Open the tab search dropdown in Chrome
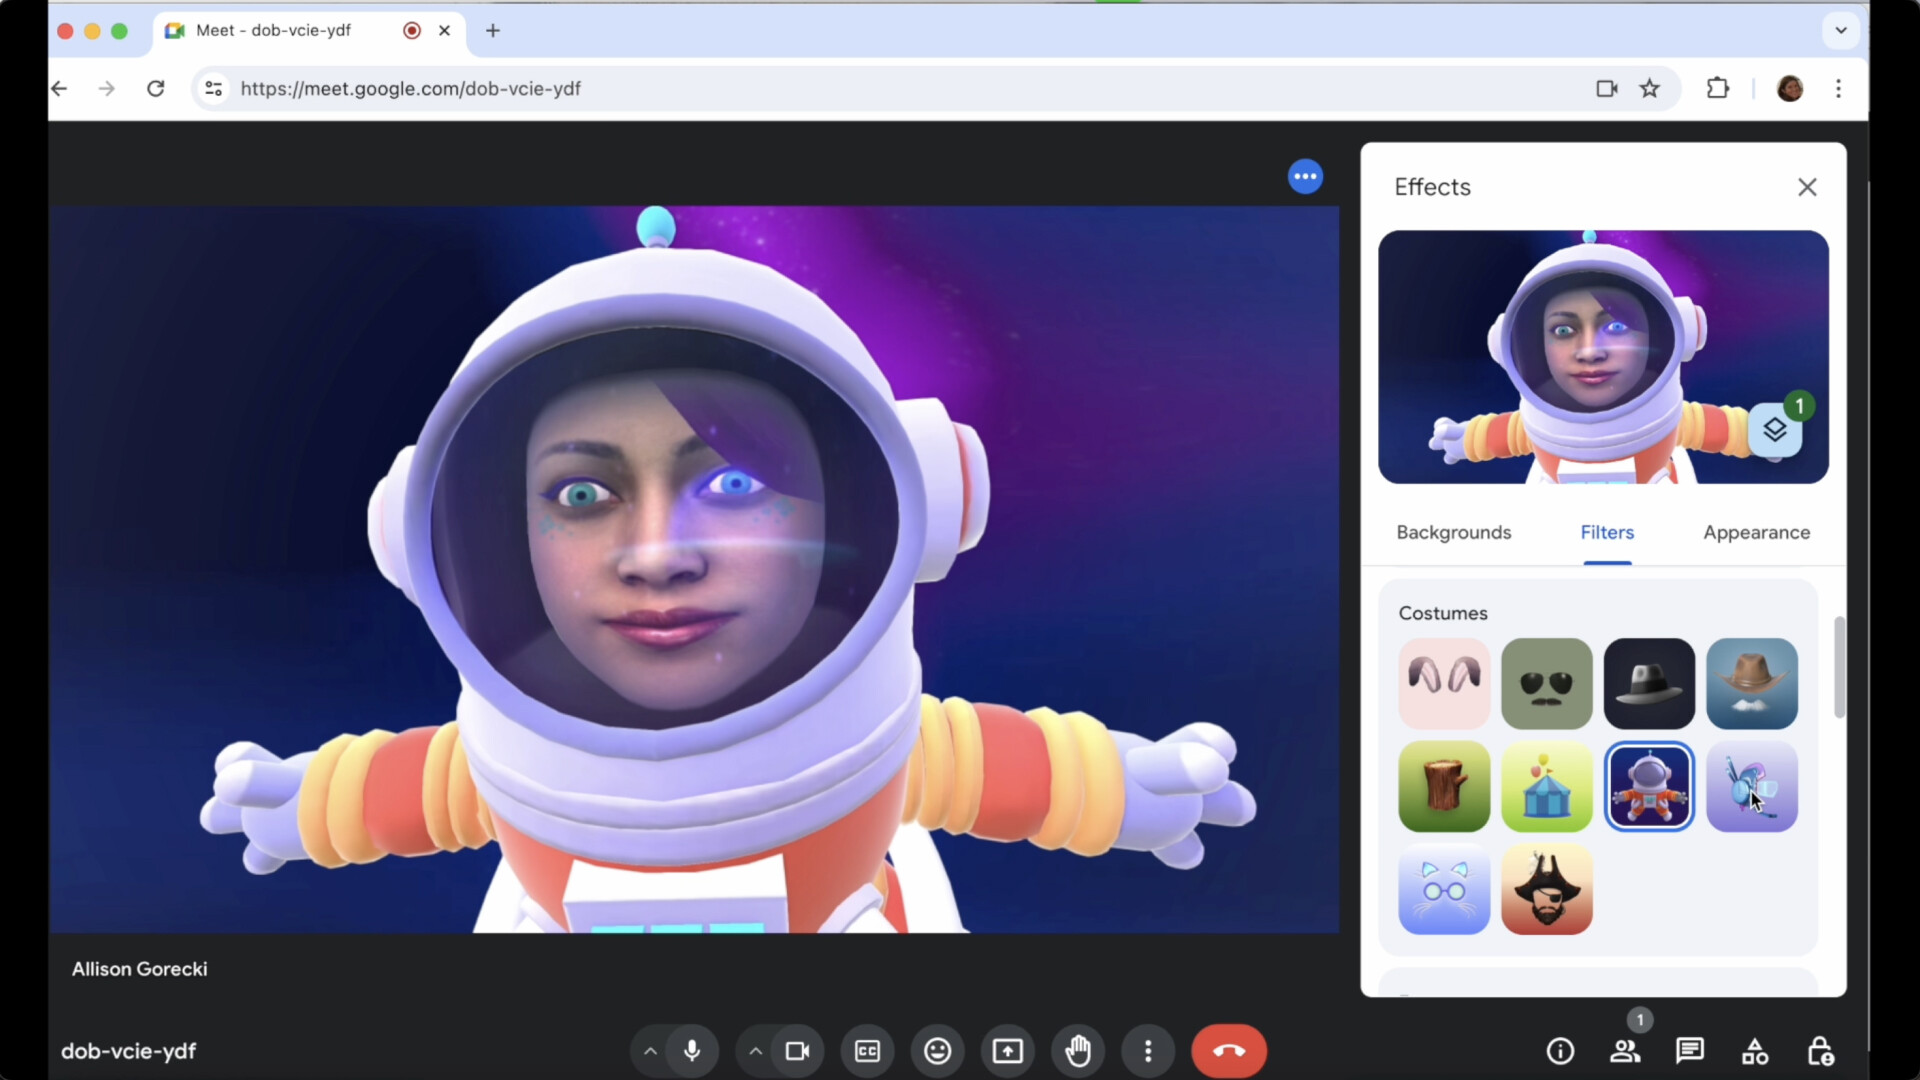 (x=1840, y=30)
